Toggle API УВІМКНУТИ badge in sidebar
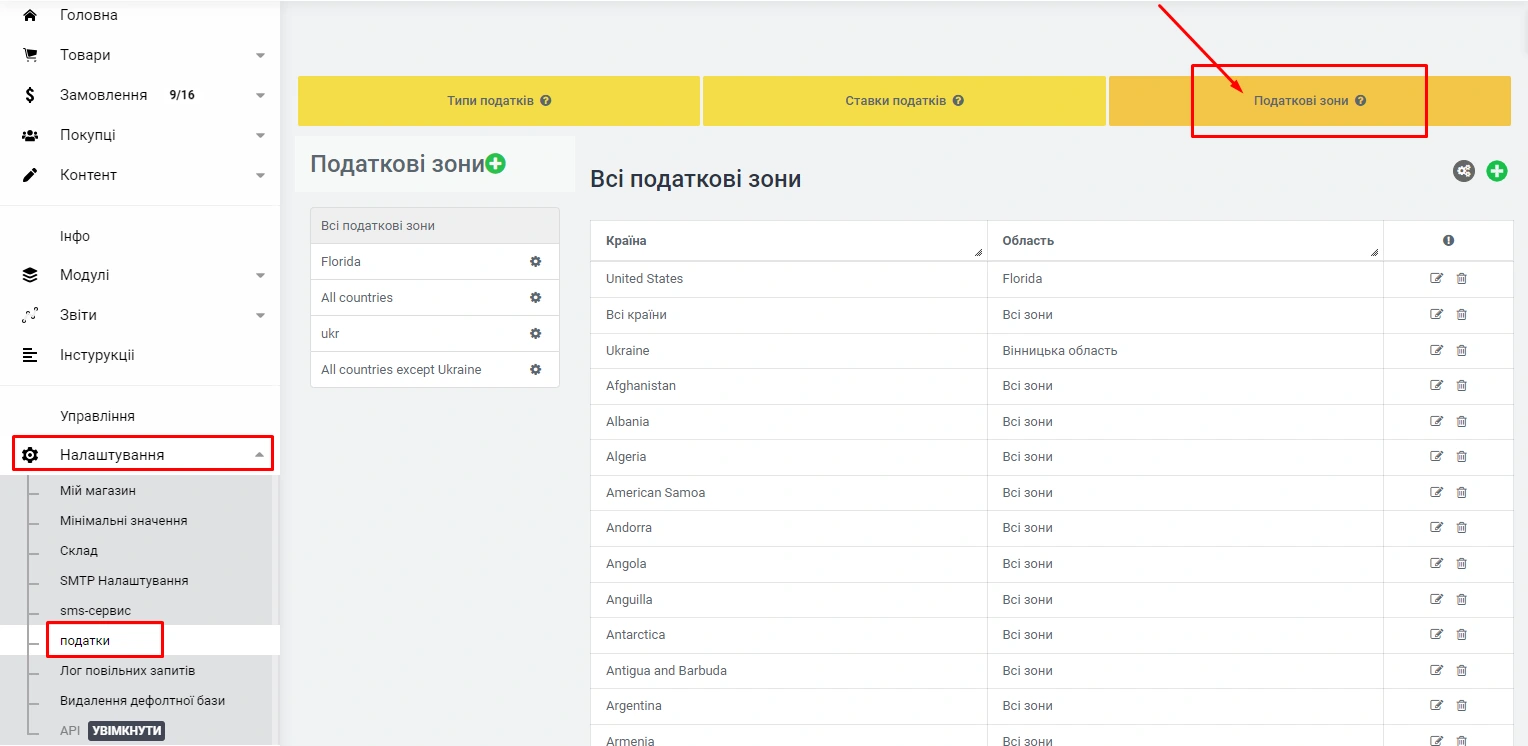The height and width of the screenshot is (746, 1528). click(x=126, y=731)
